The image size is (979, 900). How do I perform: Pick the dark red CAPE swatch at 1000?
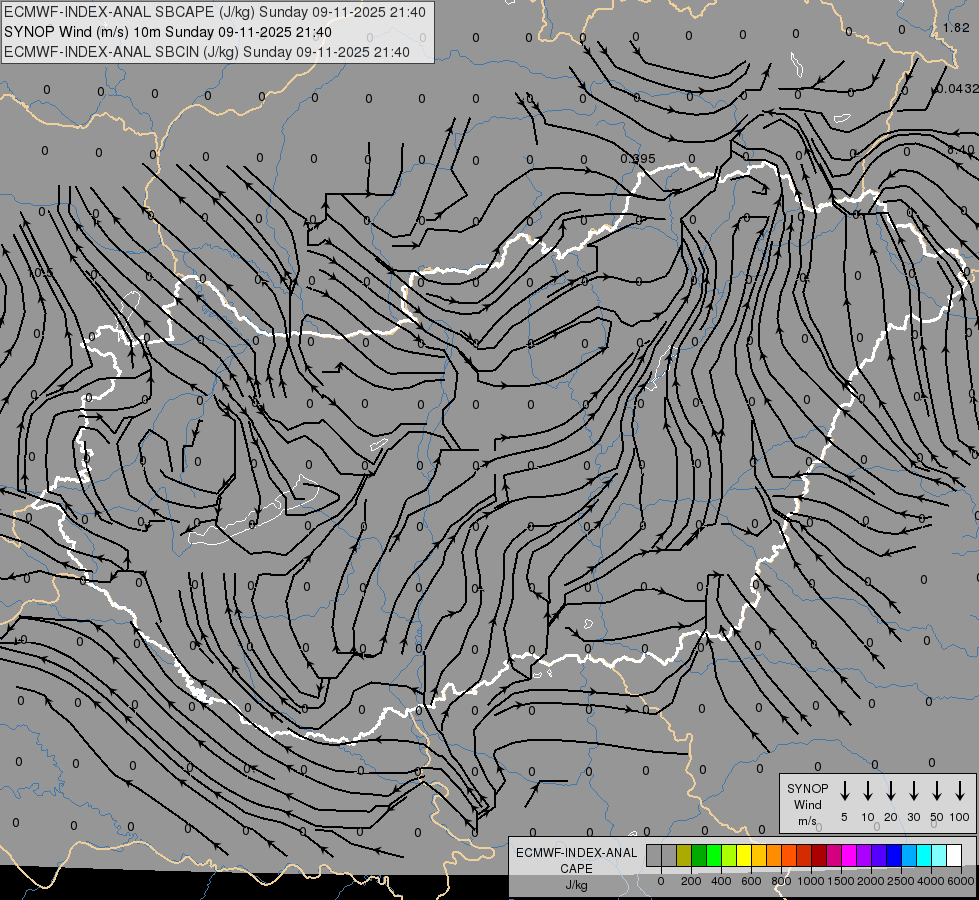click(x=819, y=855)
